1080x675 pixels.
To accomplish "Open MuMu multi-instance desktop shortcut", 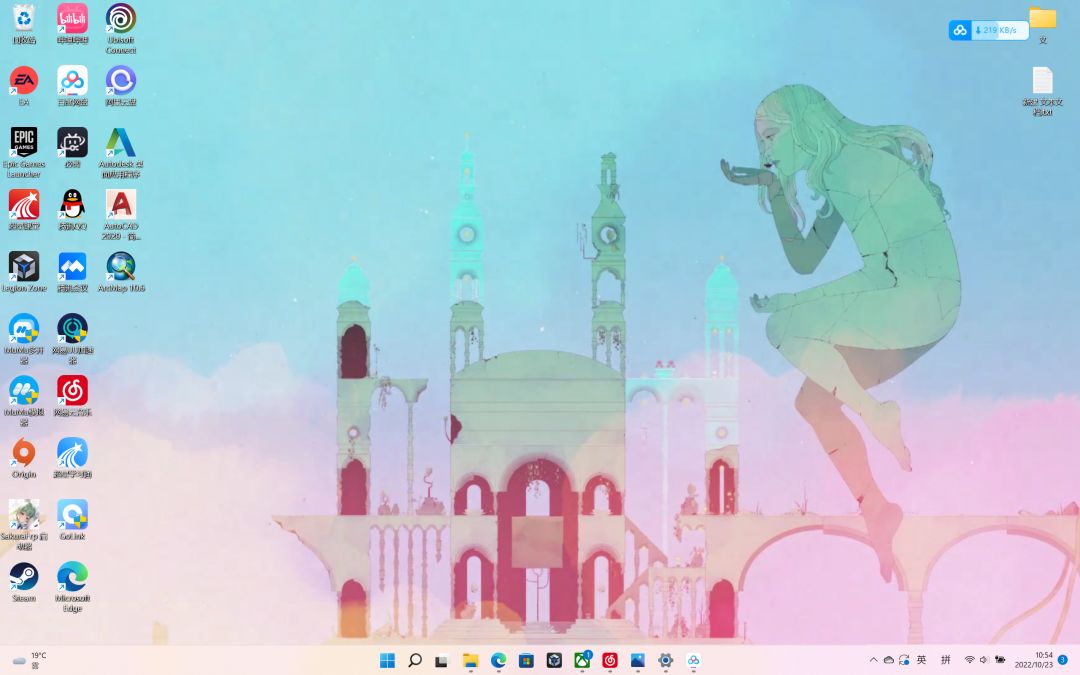I will [23, 339].
